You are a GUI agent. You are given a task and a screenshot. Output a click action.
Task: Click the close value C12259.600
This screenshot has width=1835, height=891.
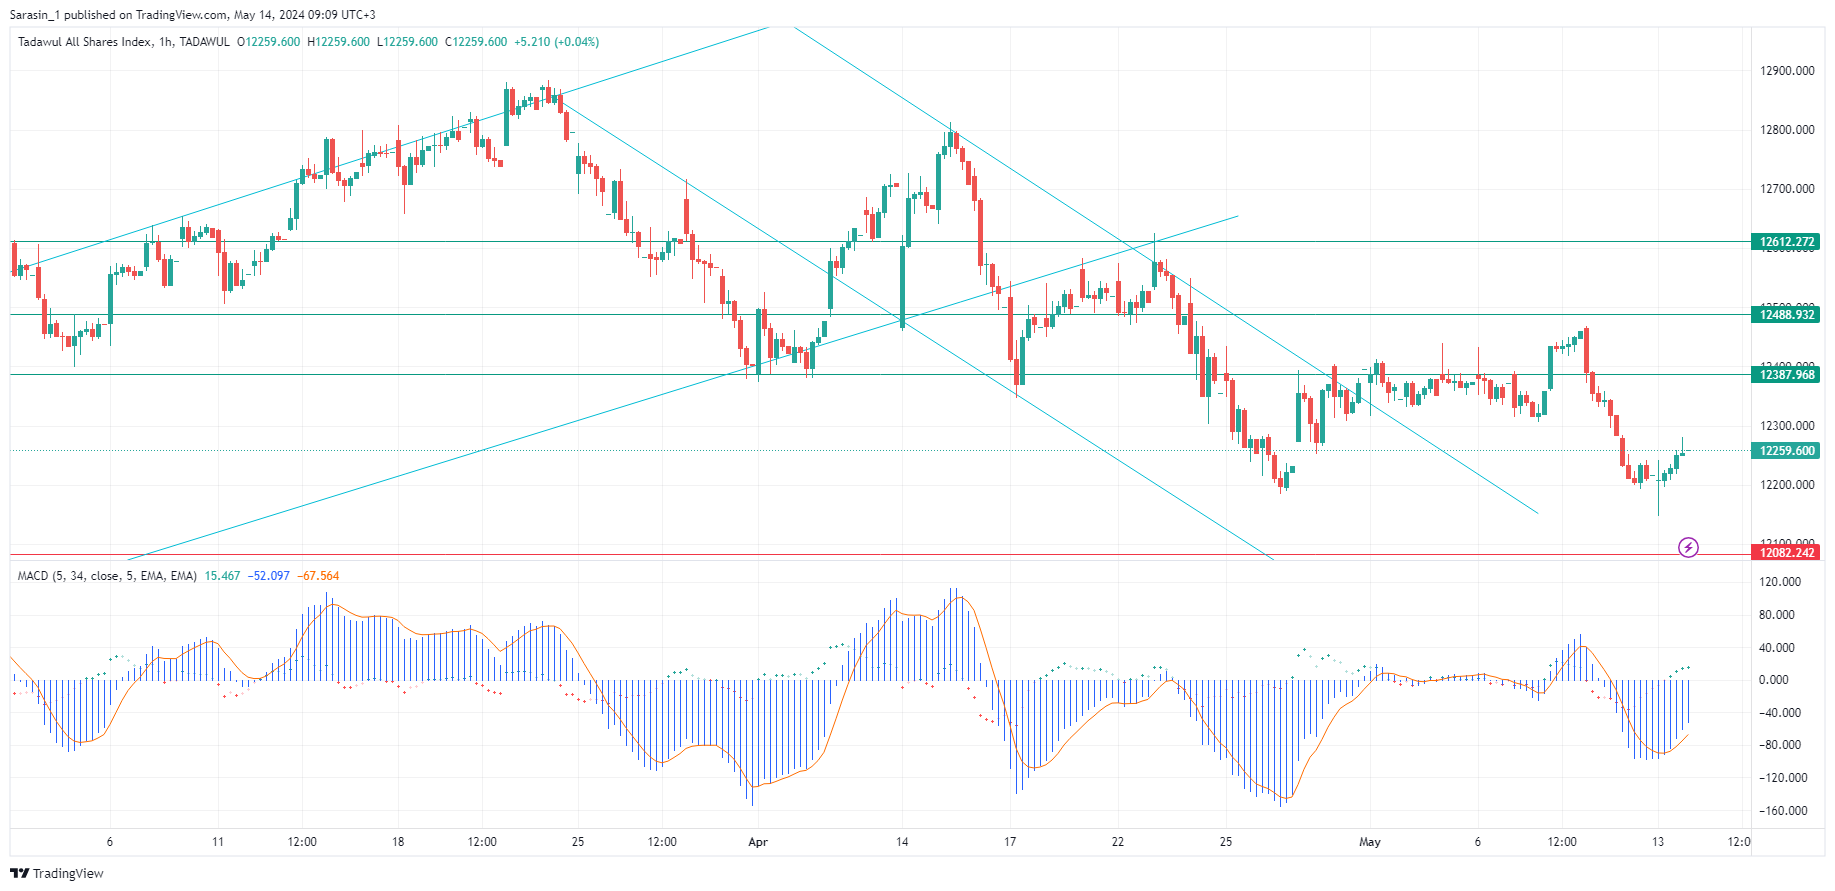(476, 42)
